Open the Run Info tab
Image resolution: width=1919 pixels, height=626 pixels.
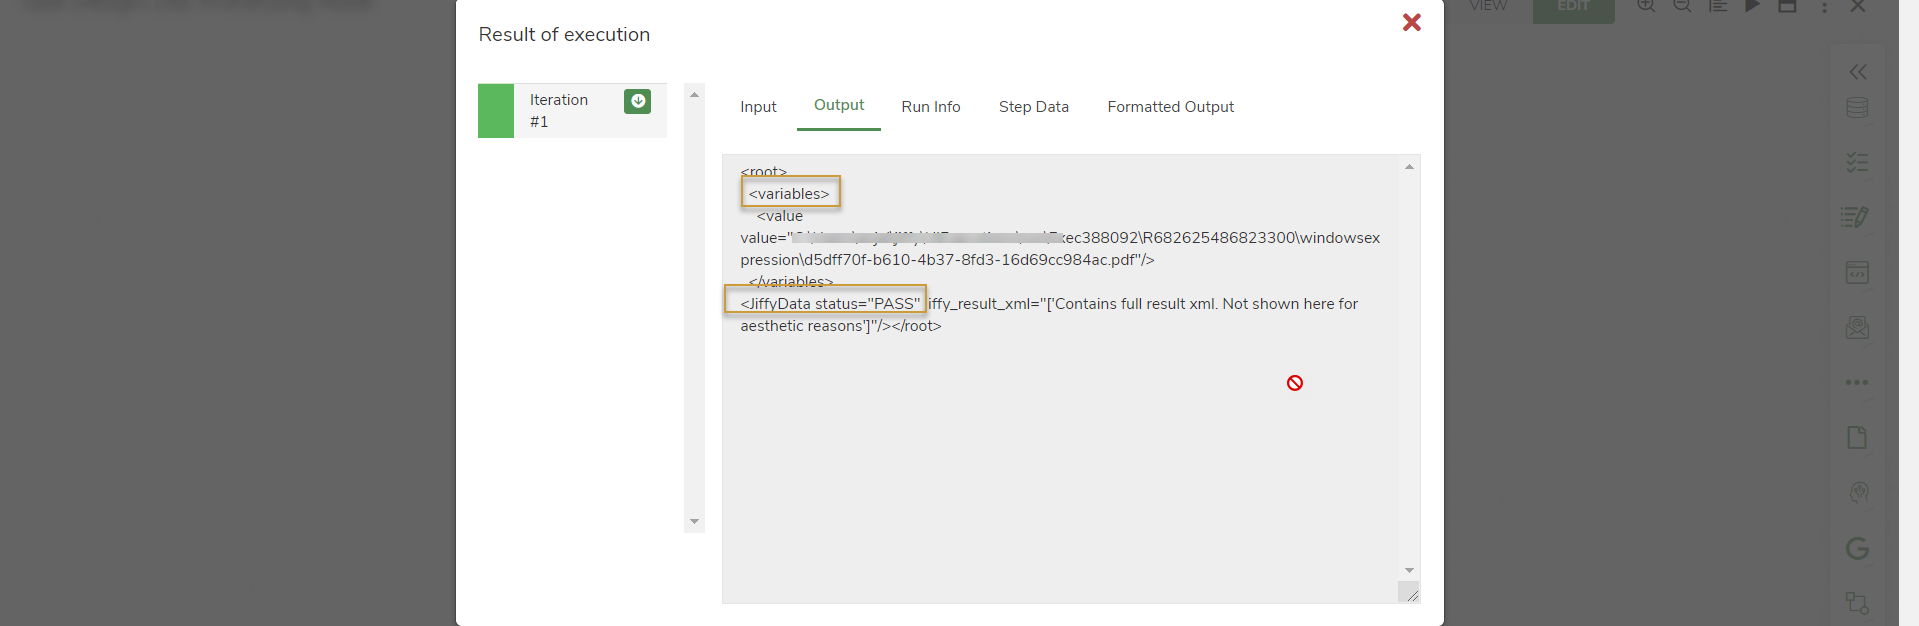tap(931, 107)
